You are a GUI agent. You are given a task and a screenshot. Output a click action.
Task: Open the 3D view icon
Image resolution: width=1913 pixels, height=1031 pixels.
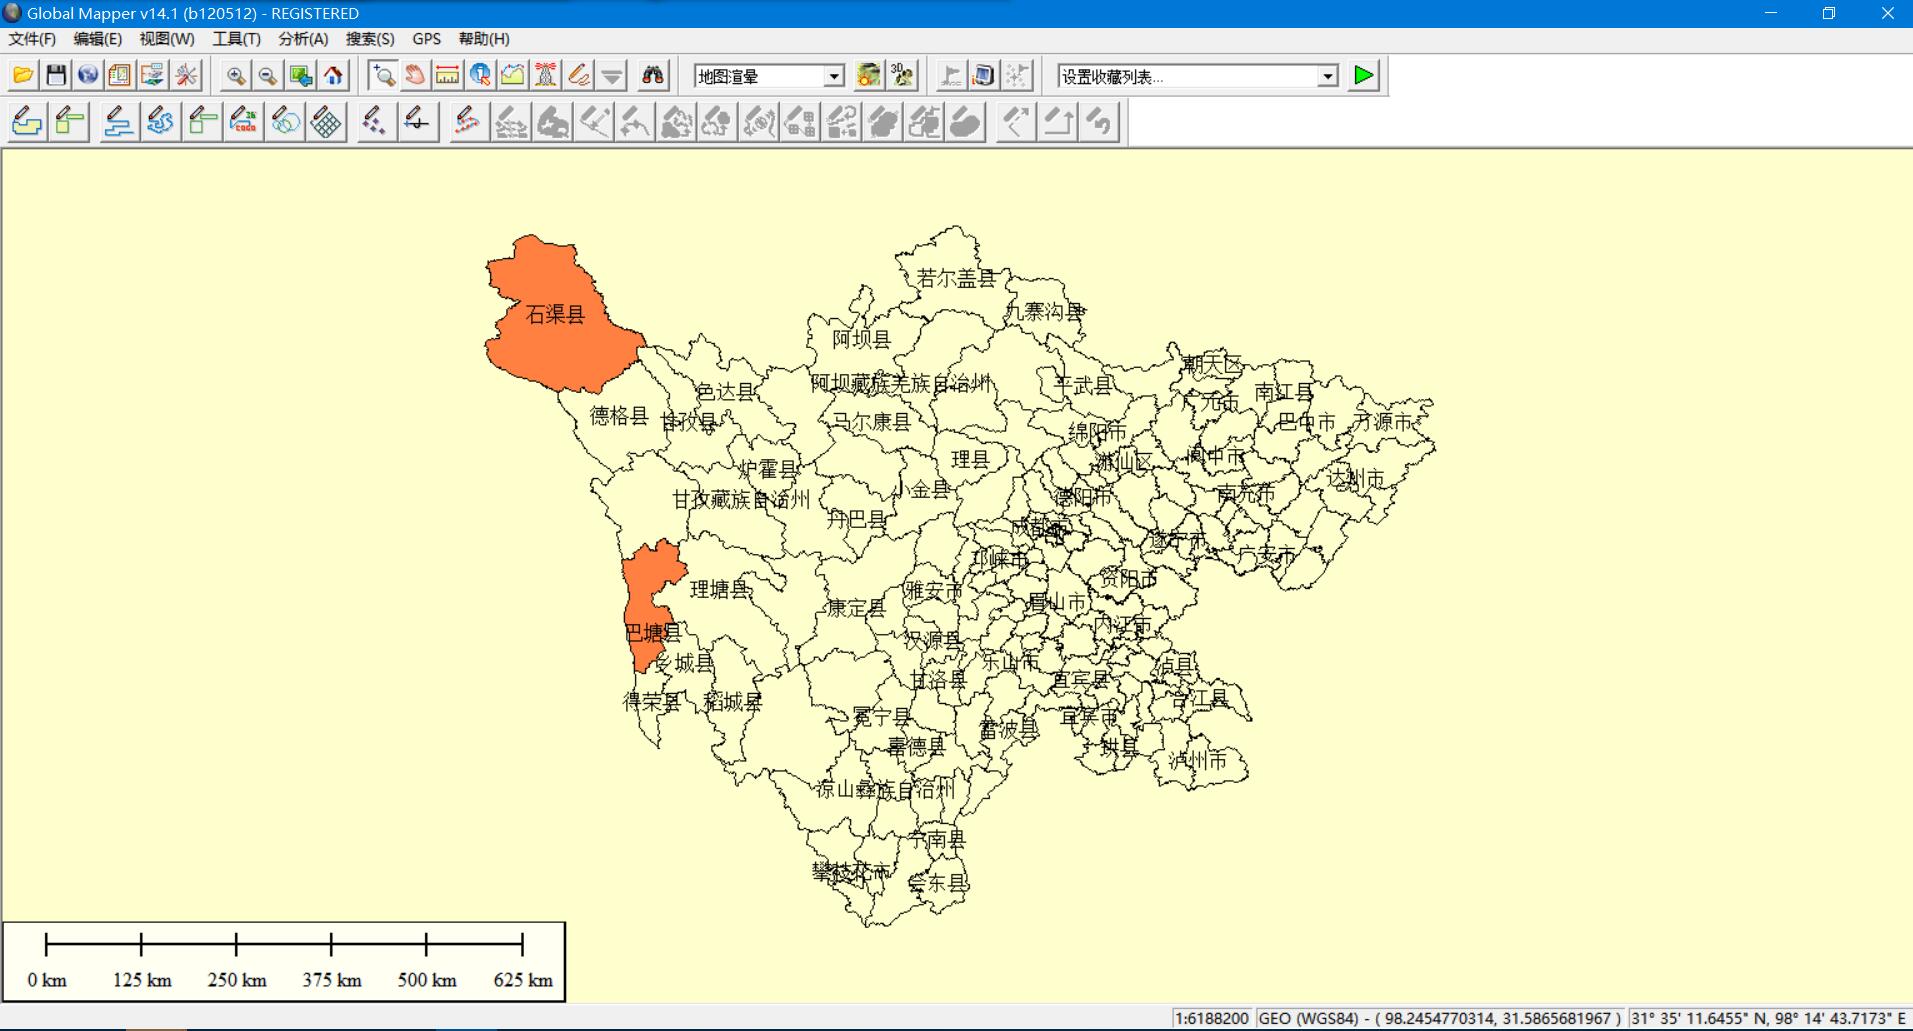point(903,76)
